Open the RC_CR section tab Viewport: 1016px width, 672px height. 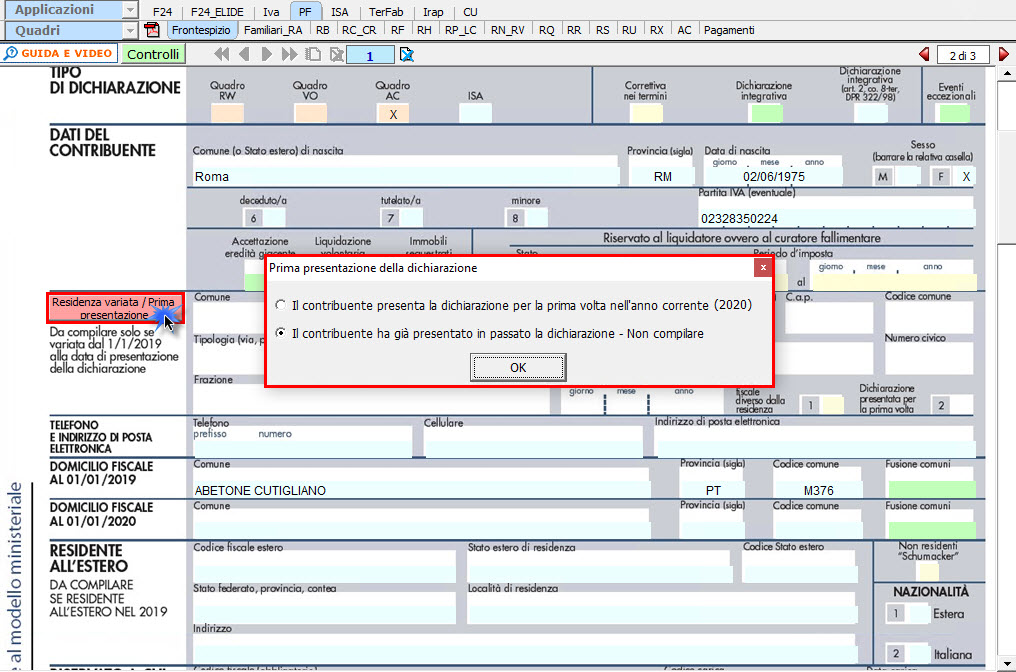click(359, 30)
